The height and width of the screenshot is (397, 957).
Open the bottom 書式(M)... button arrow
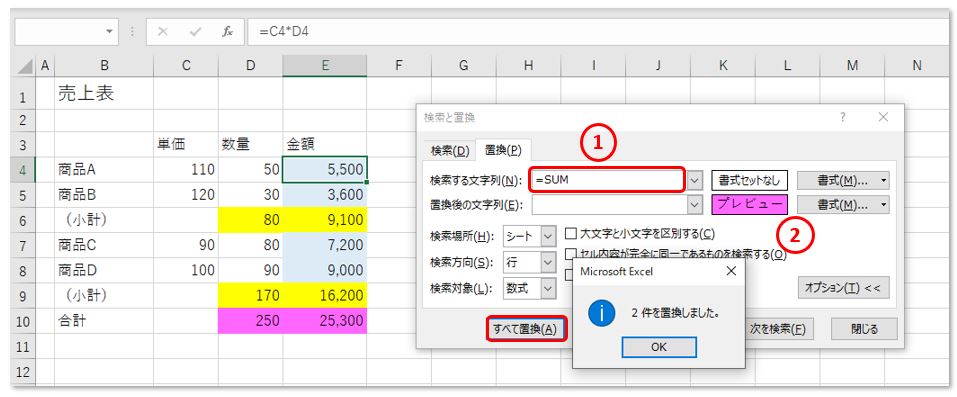(884, 205)
